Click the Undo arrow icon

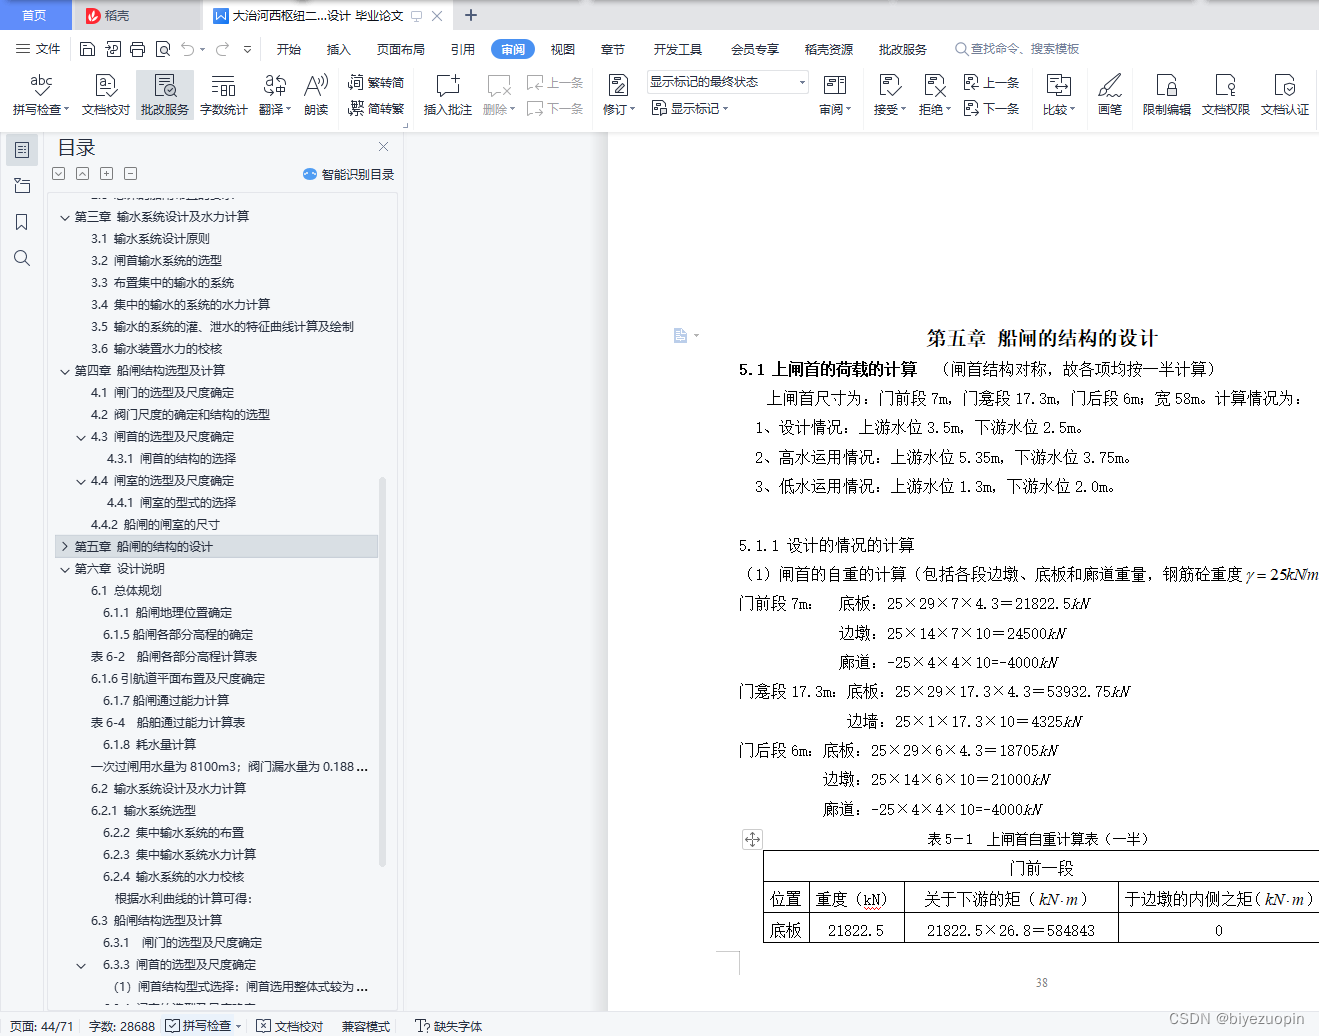[188, 49]
